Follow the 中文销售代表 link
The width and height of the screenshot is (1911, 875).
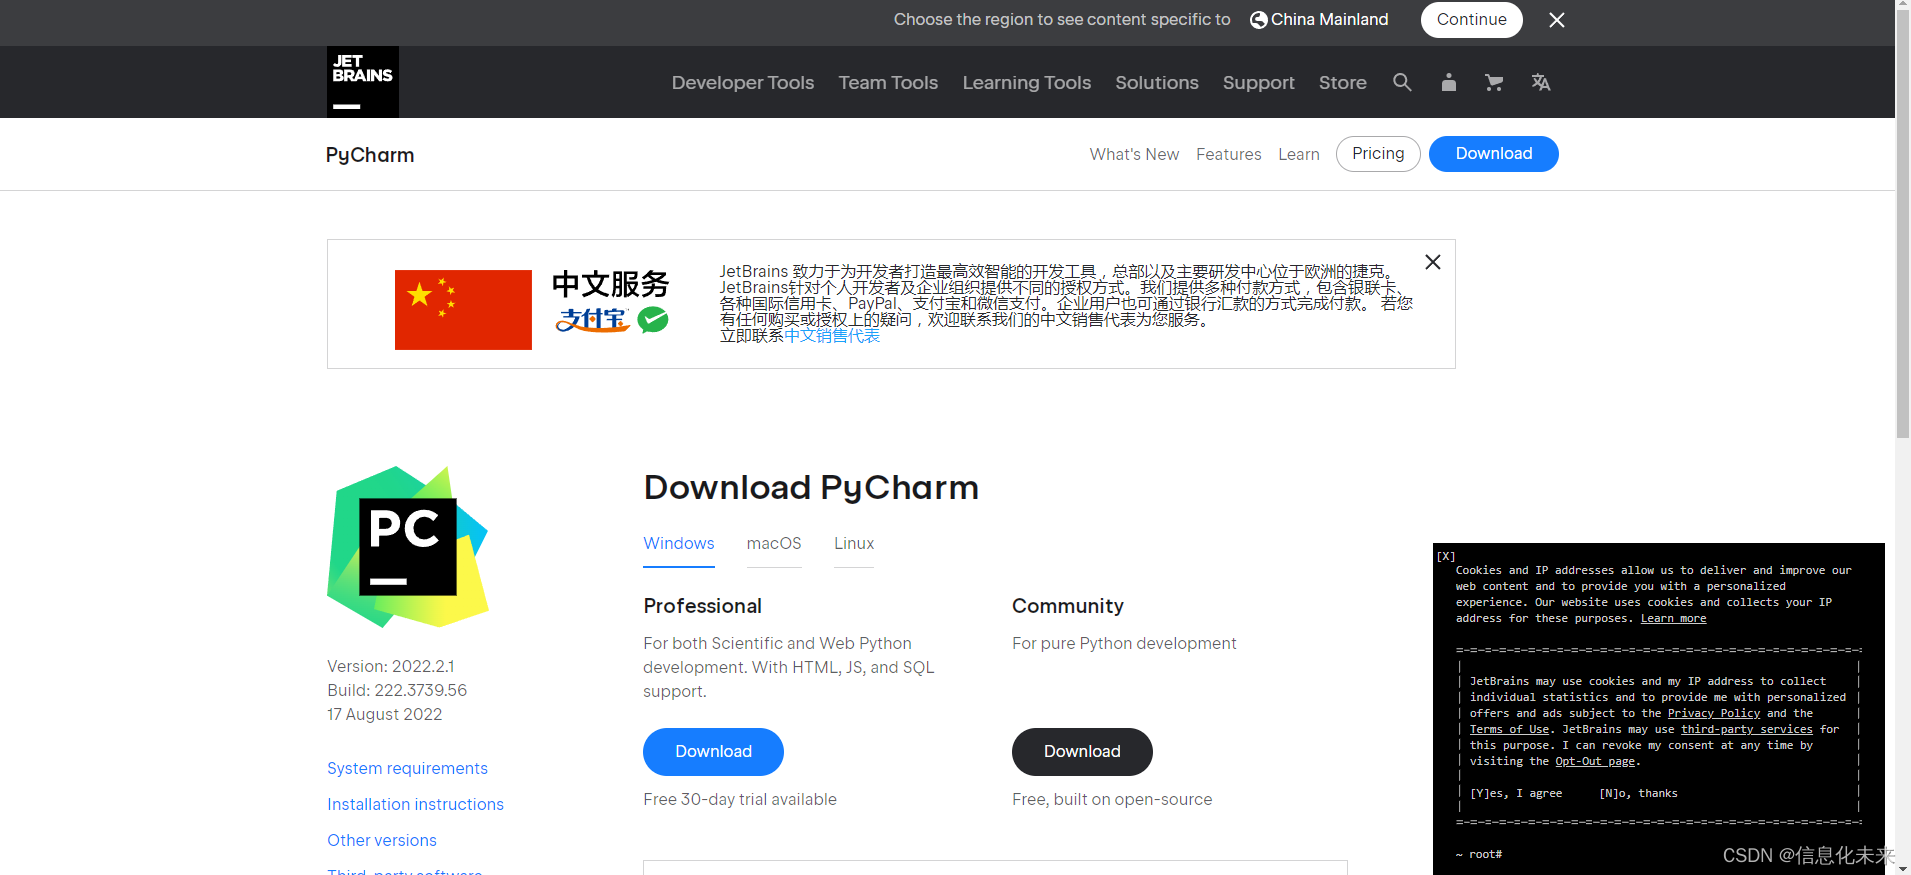point(832,336)
